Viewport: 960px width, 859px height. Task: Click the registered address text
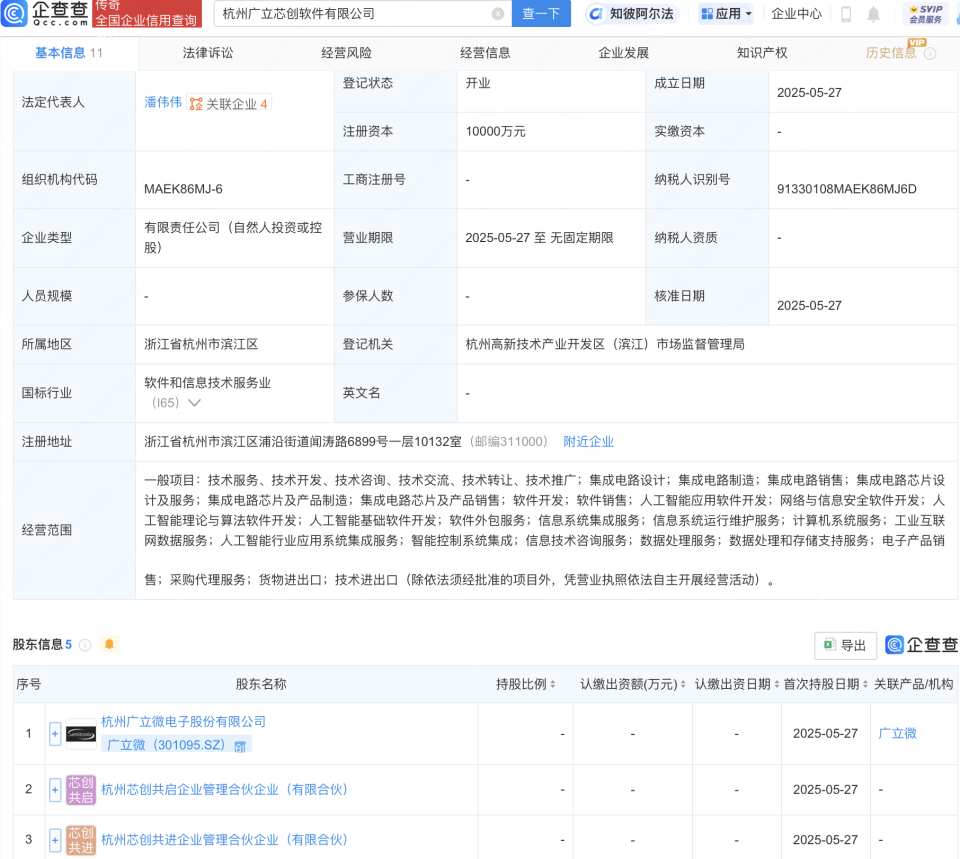coord(302,441)
